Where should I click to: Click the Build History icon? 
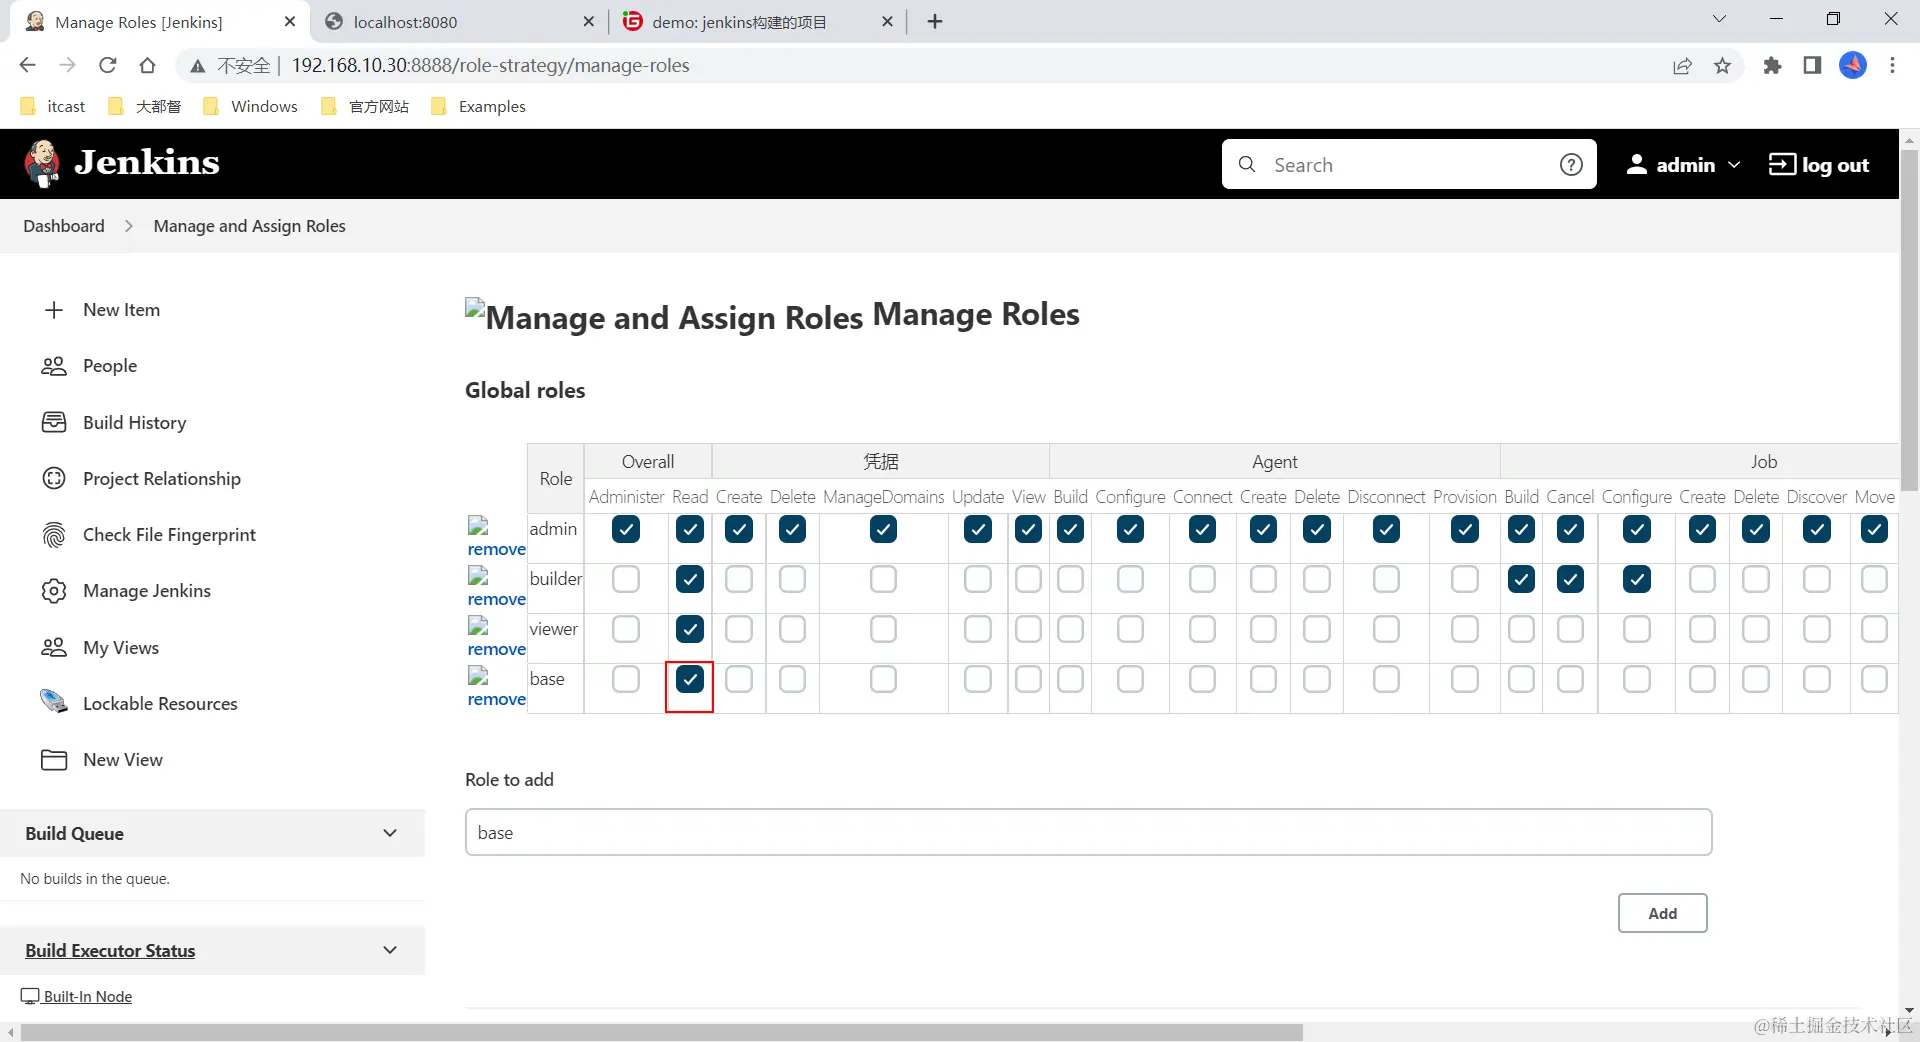click(54, 422)
